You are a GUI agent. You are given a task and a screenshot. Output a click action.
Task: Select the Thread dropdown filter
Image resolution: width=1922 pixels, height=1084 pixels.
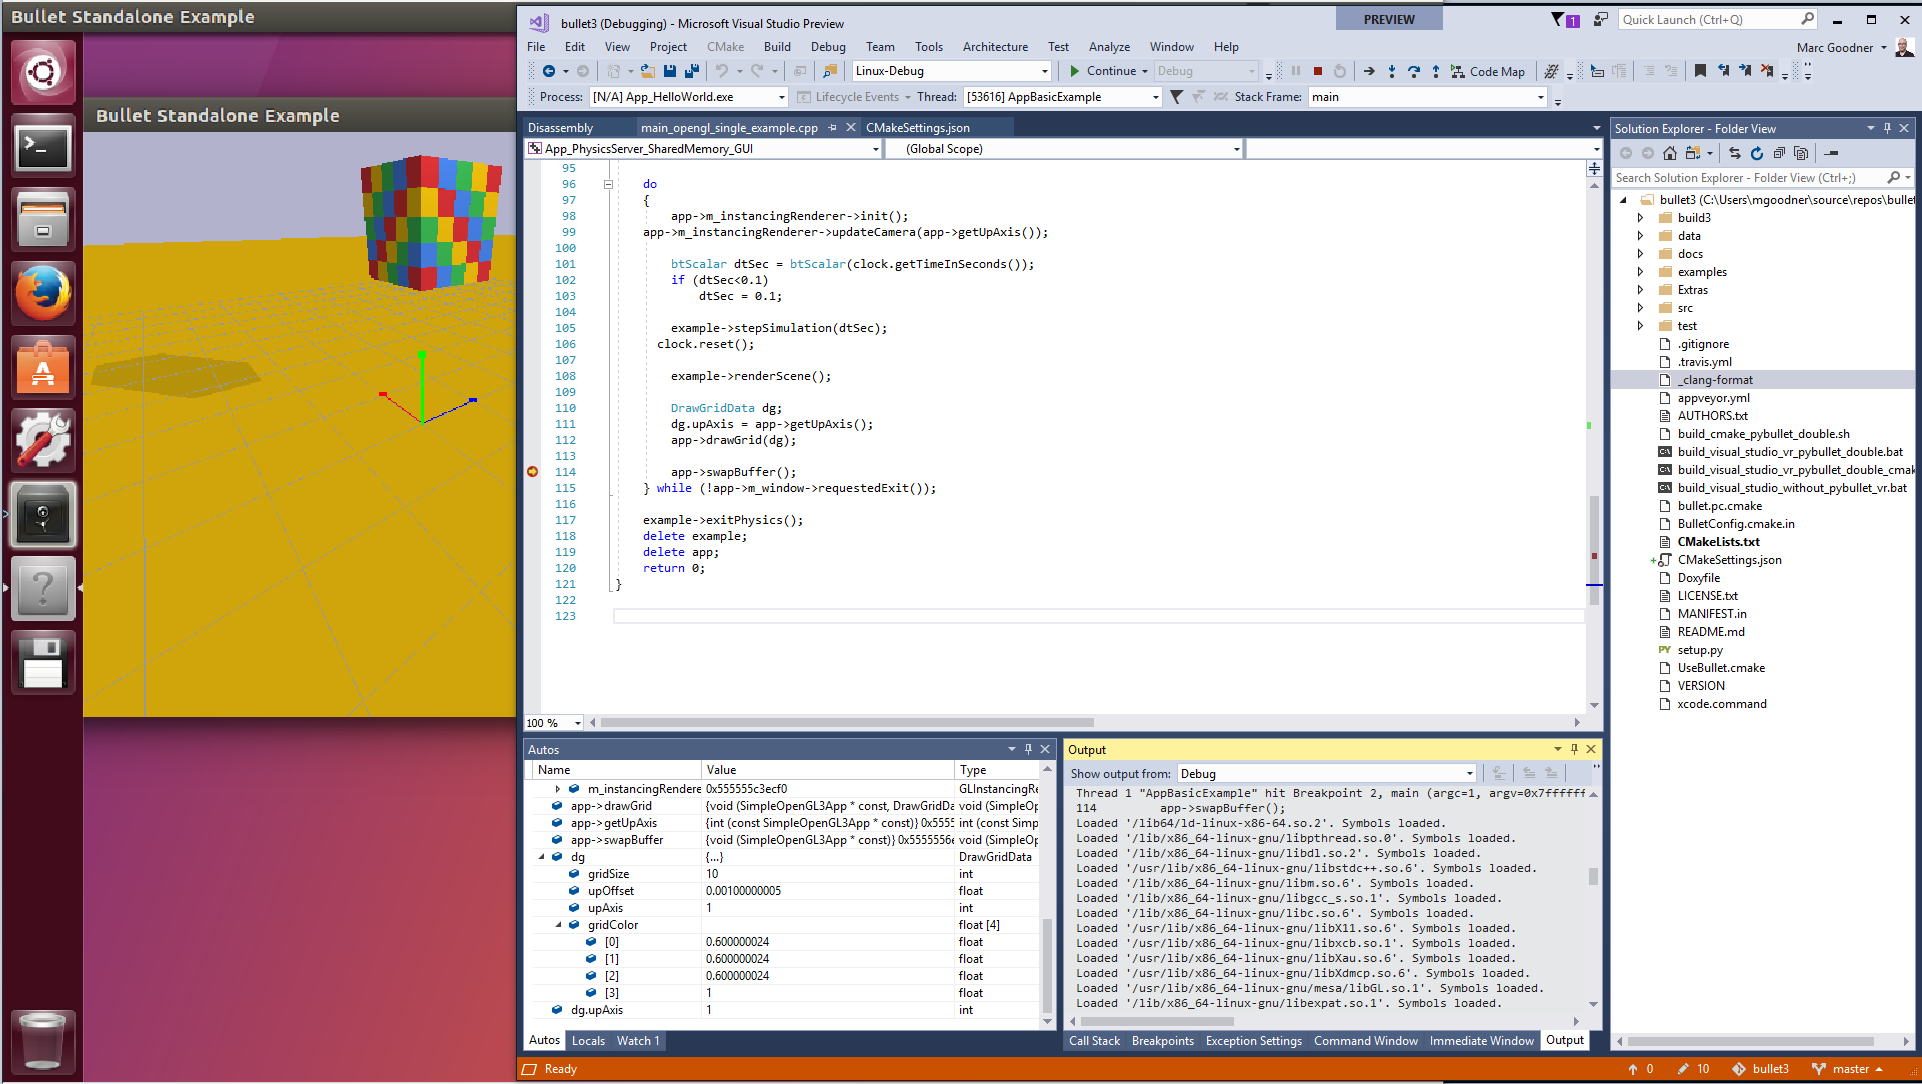(1056, 95)
